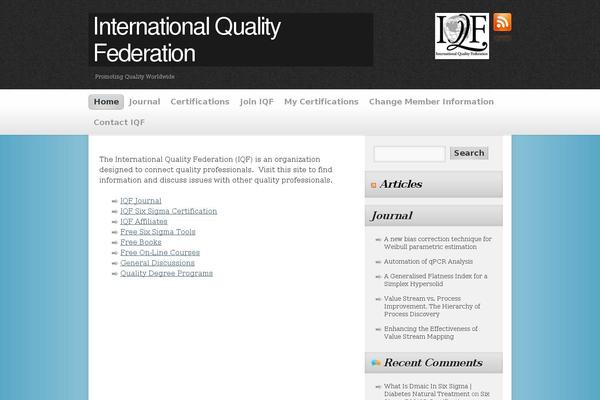The height and width of the screenshot is (400, 600).
Task: Click the orange RSS feed icon
Action: click(x=502, y=22)
